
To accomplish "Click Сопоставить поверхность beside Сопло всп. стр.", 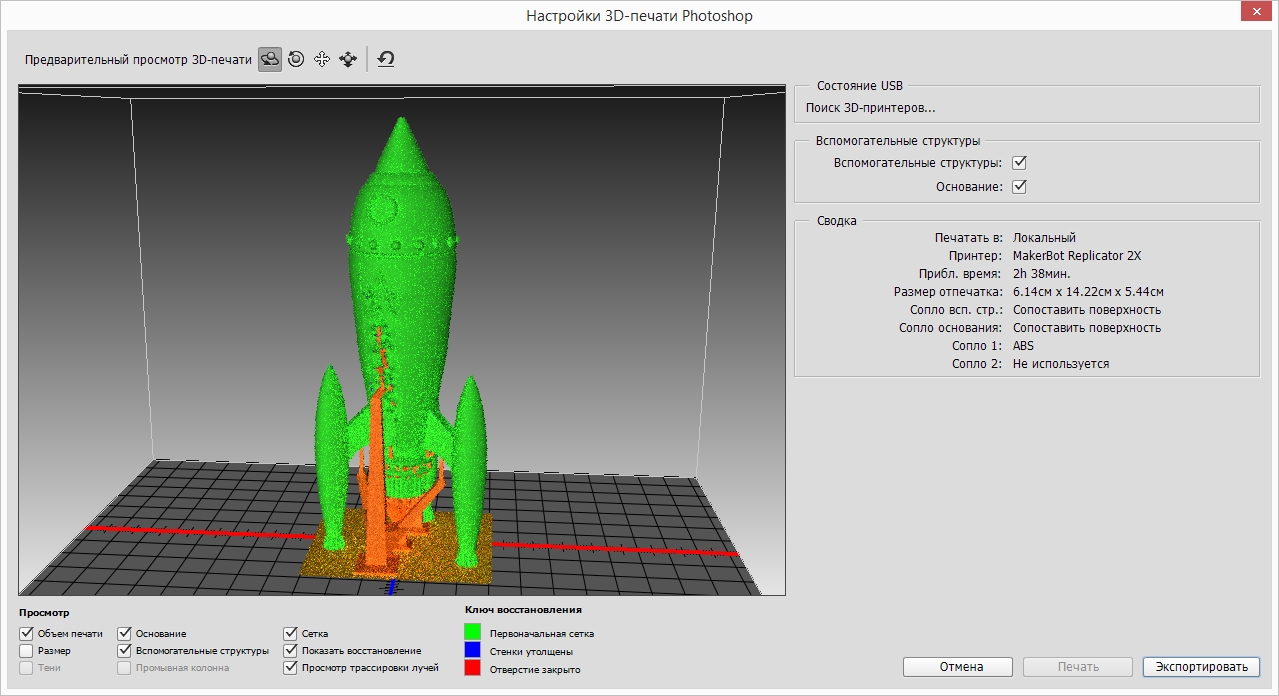I will pos(1087,310).
